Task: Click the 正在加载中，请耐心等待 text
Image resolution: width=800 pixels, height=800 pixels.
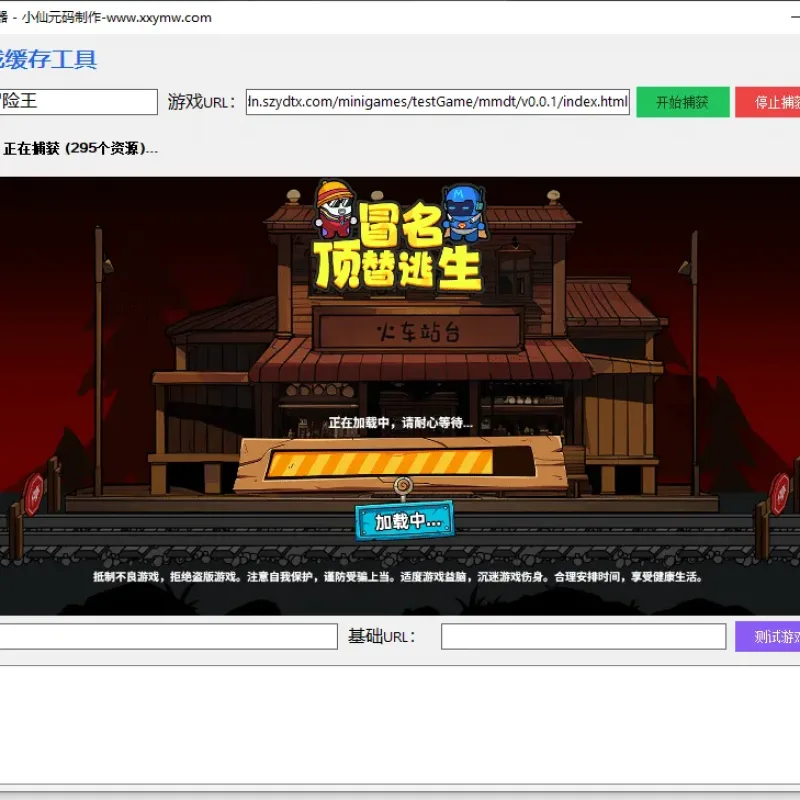Action: click(x=400, y=422)
